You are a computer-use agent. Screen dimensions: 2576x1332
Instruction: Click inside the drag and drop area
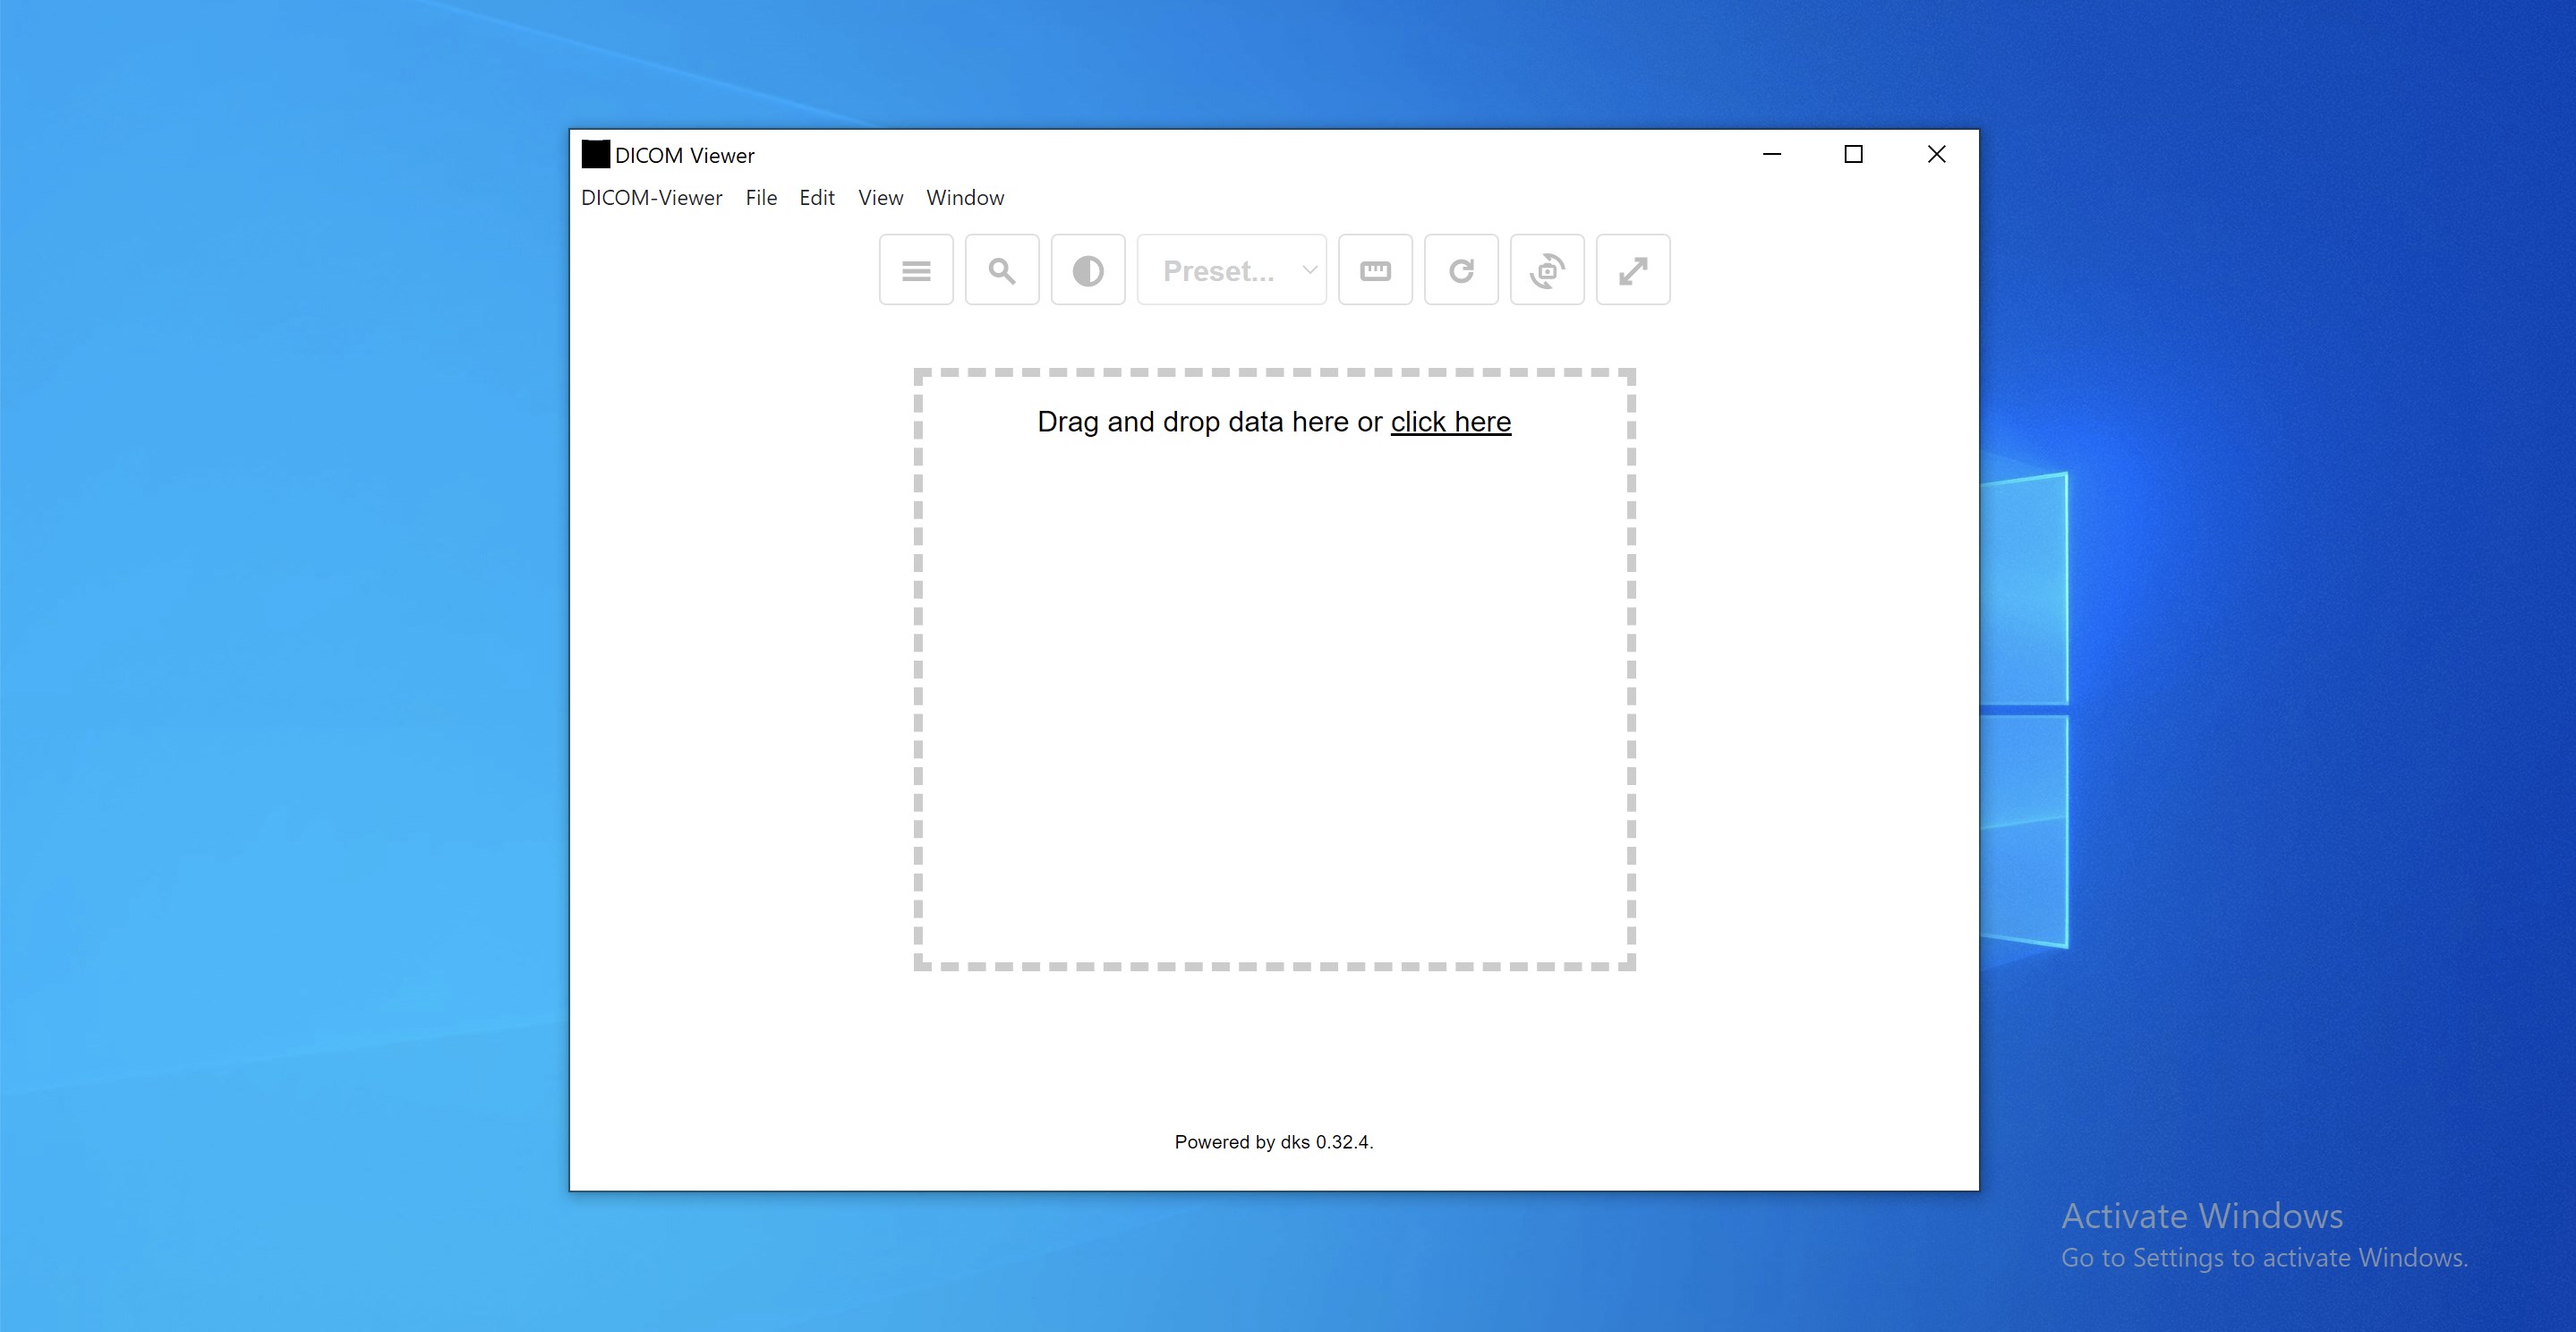(1274, 700)
